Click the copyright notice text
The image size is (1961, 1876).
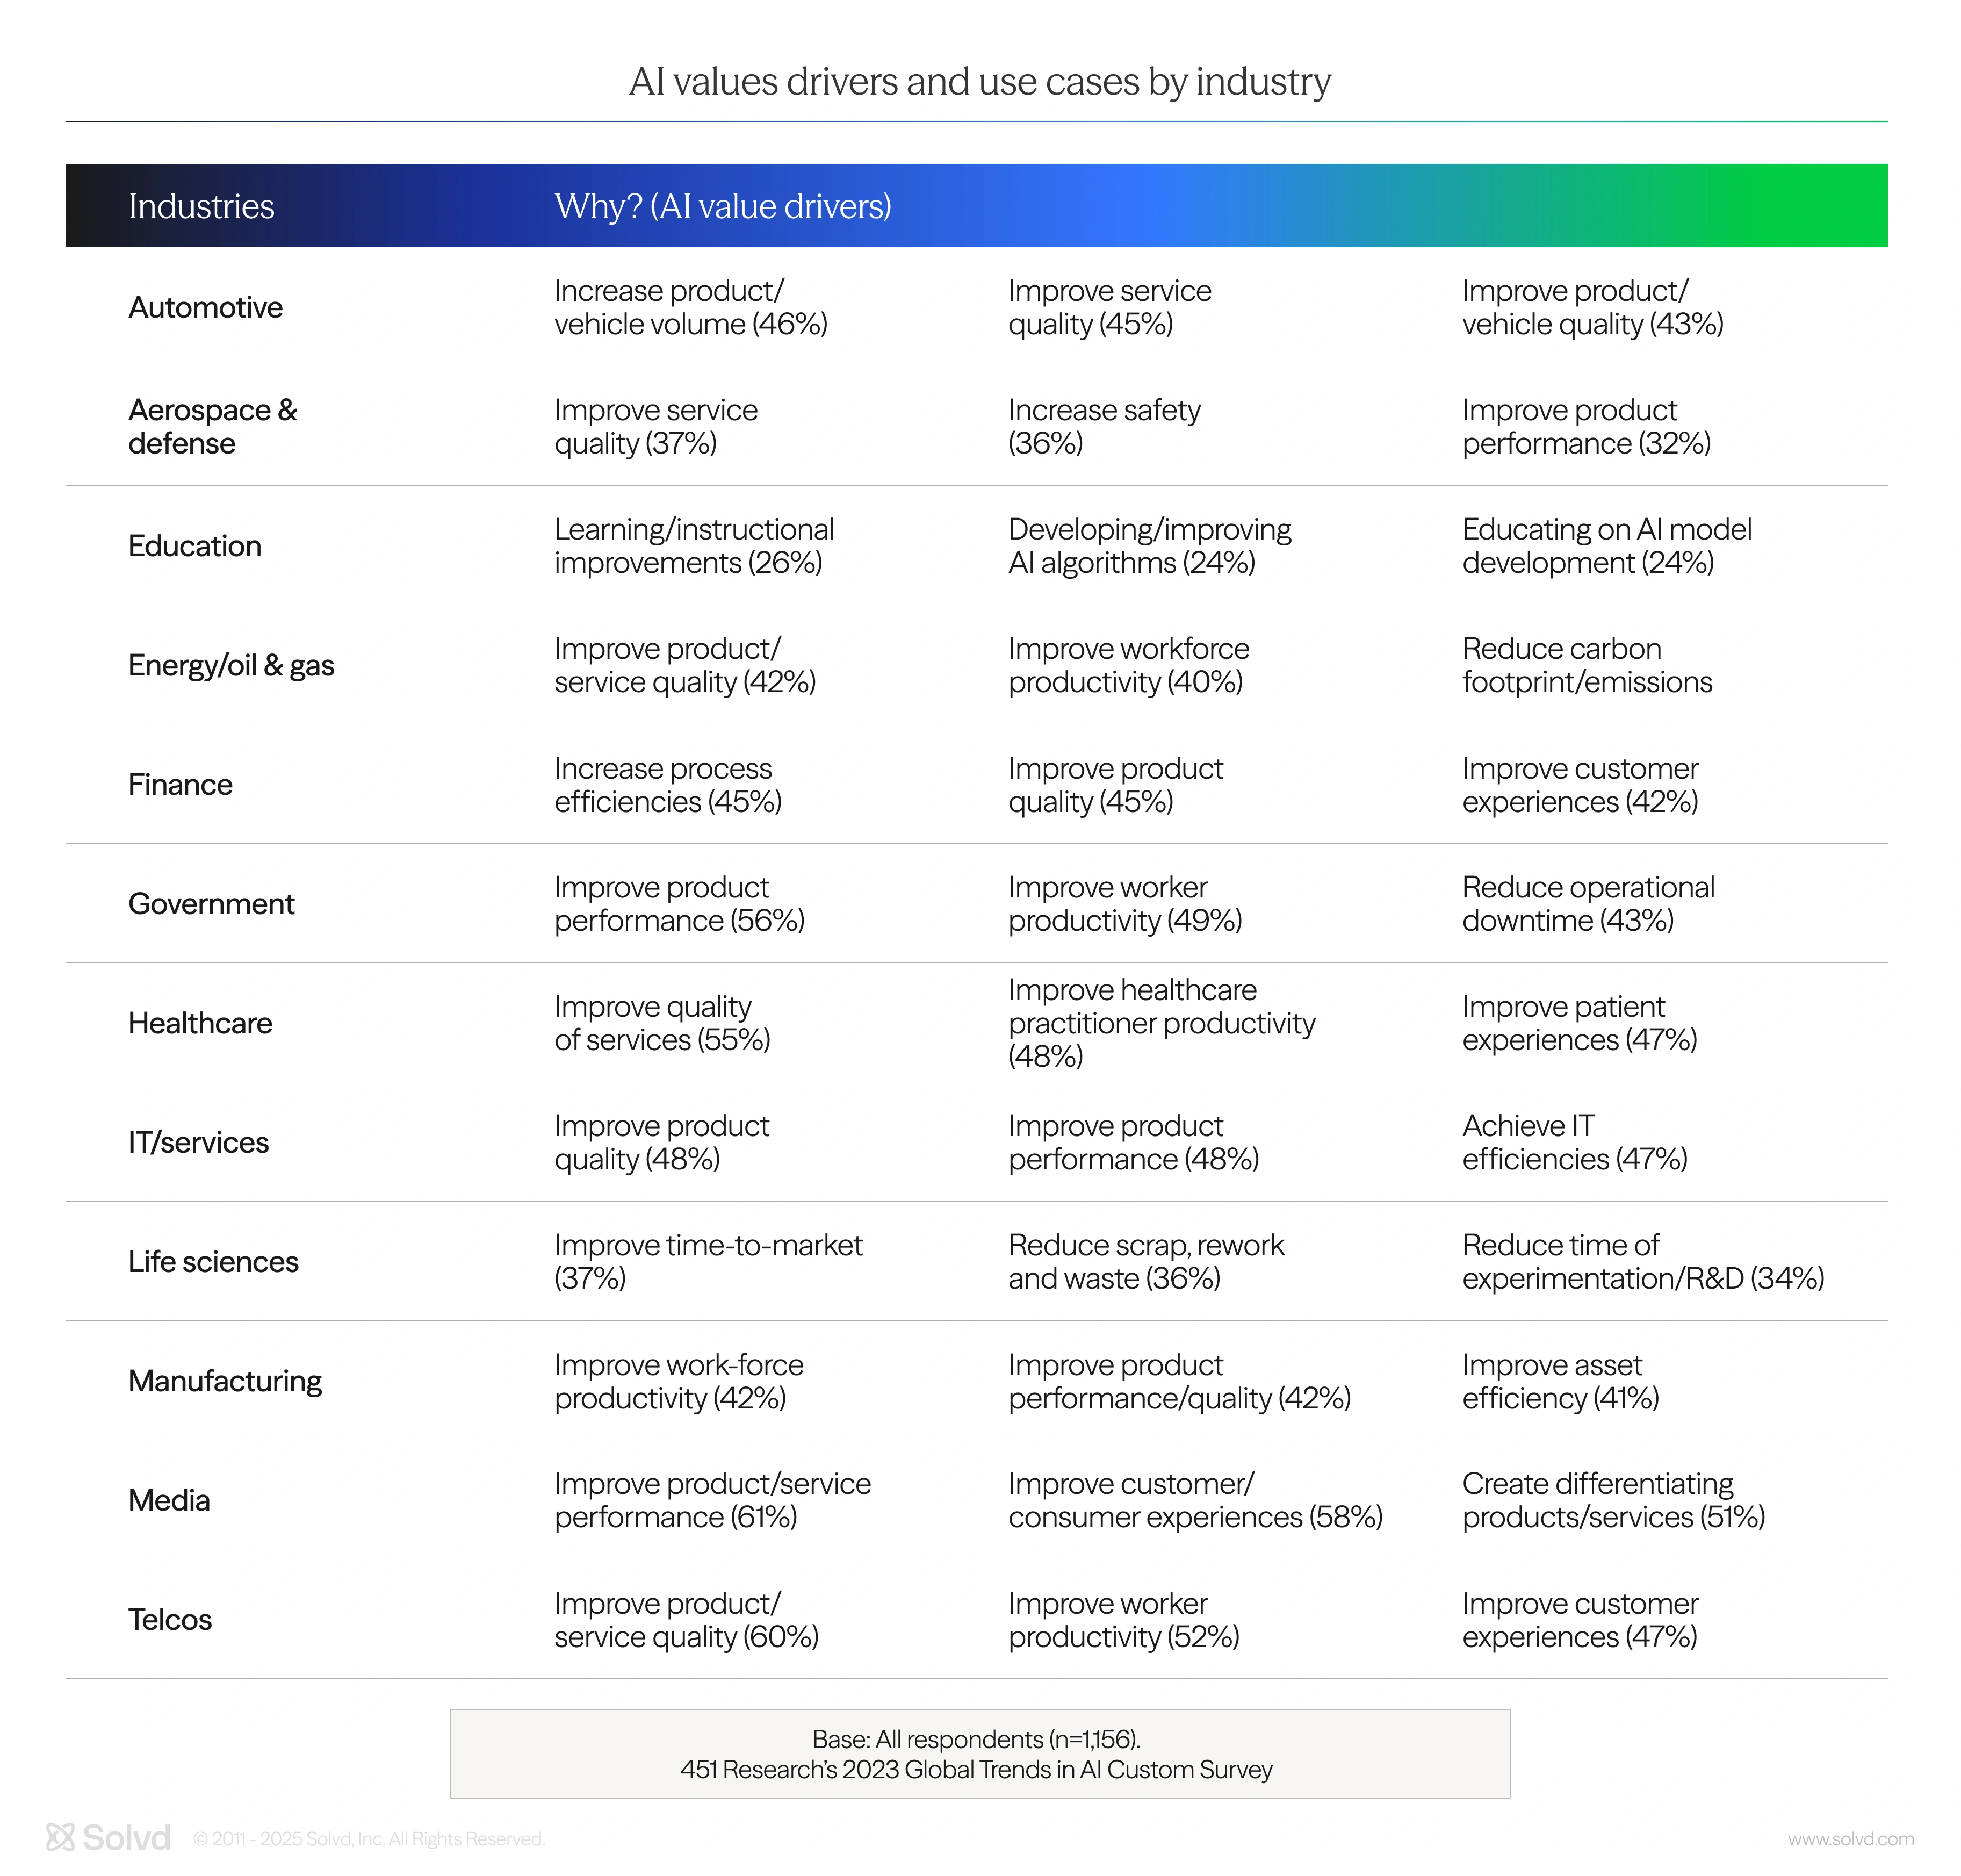coord(369,1839)
